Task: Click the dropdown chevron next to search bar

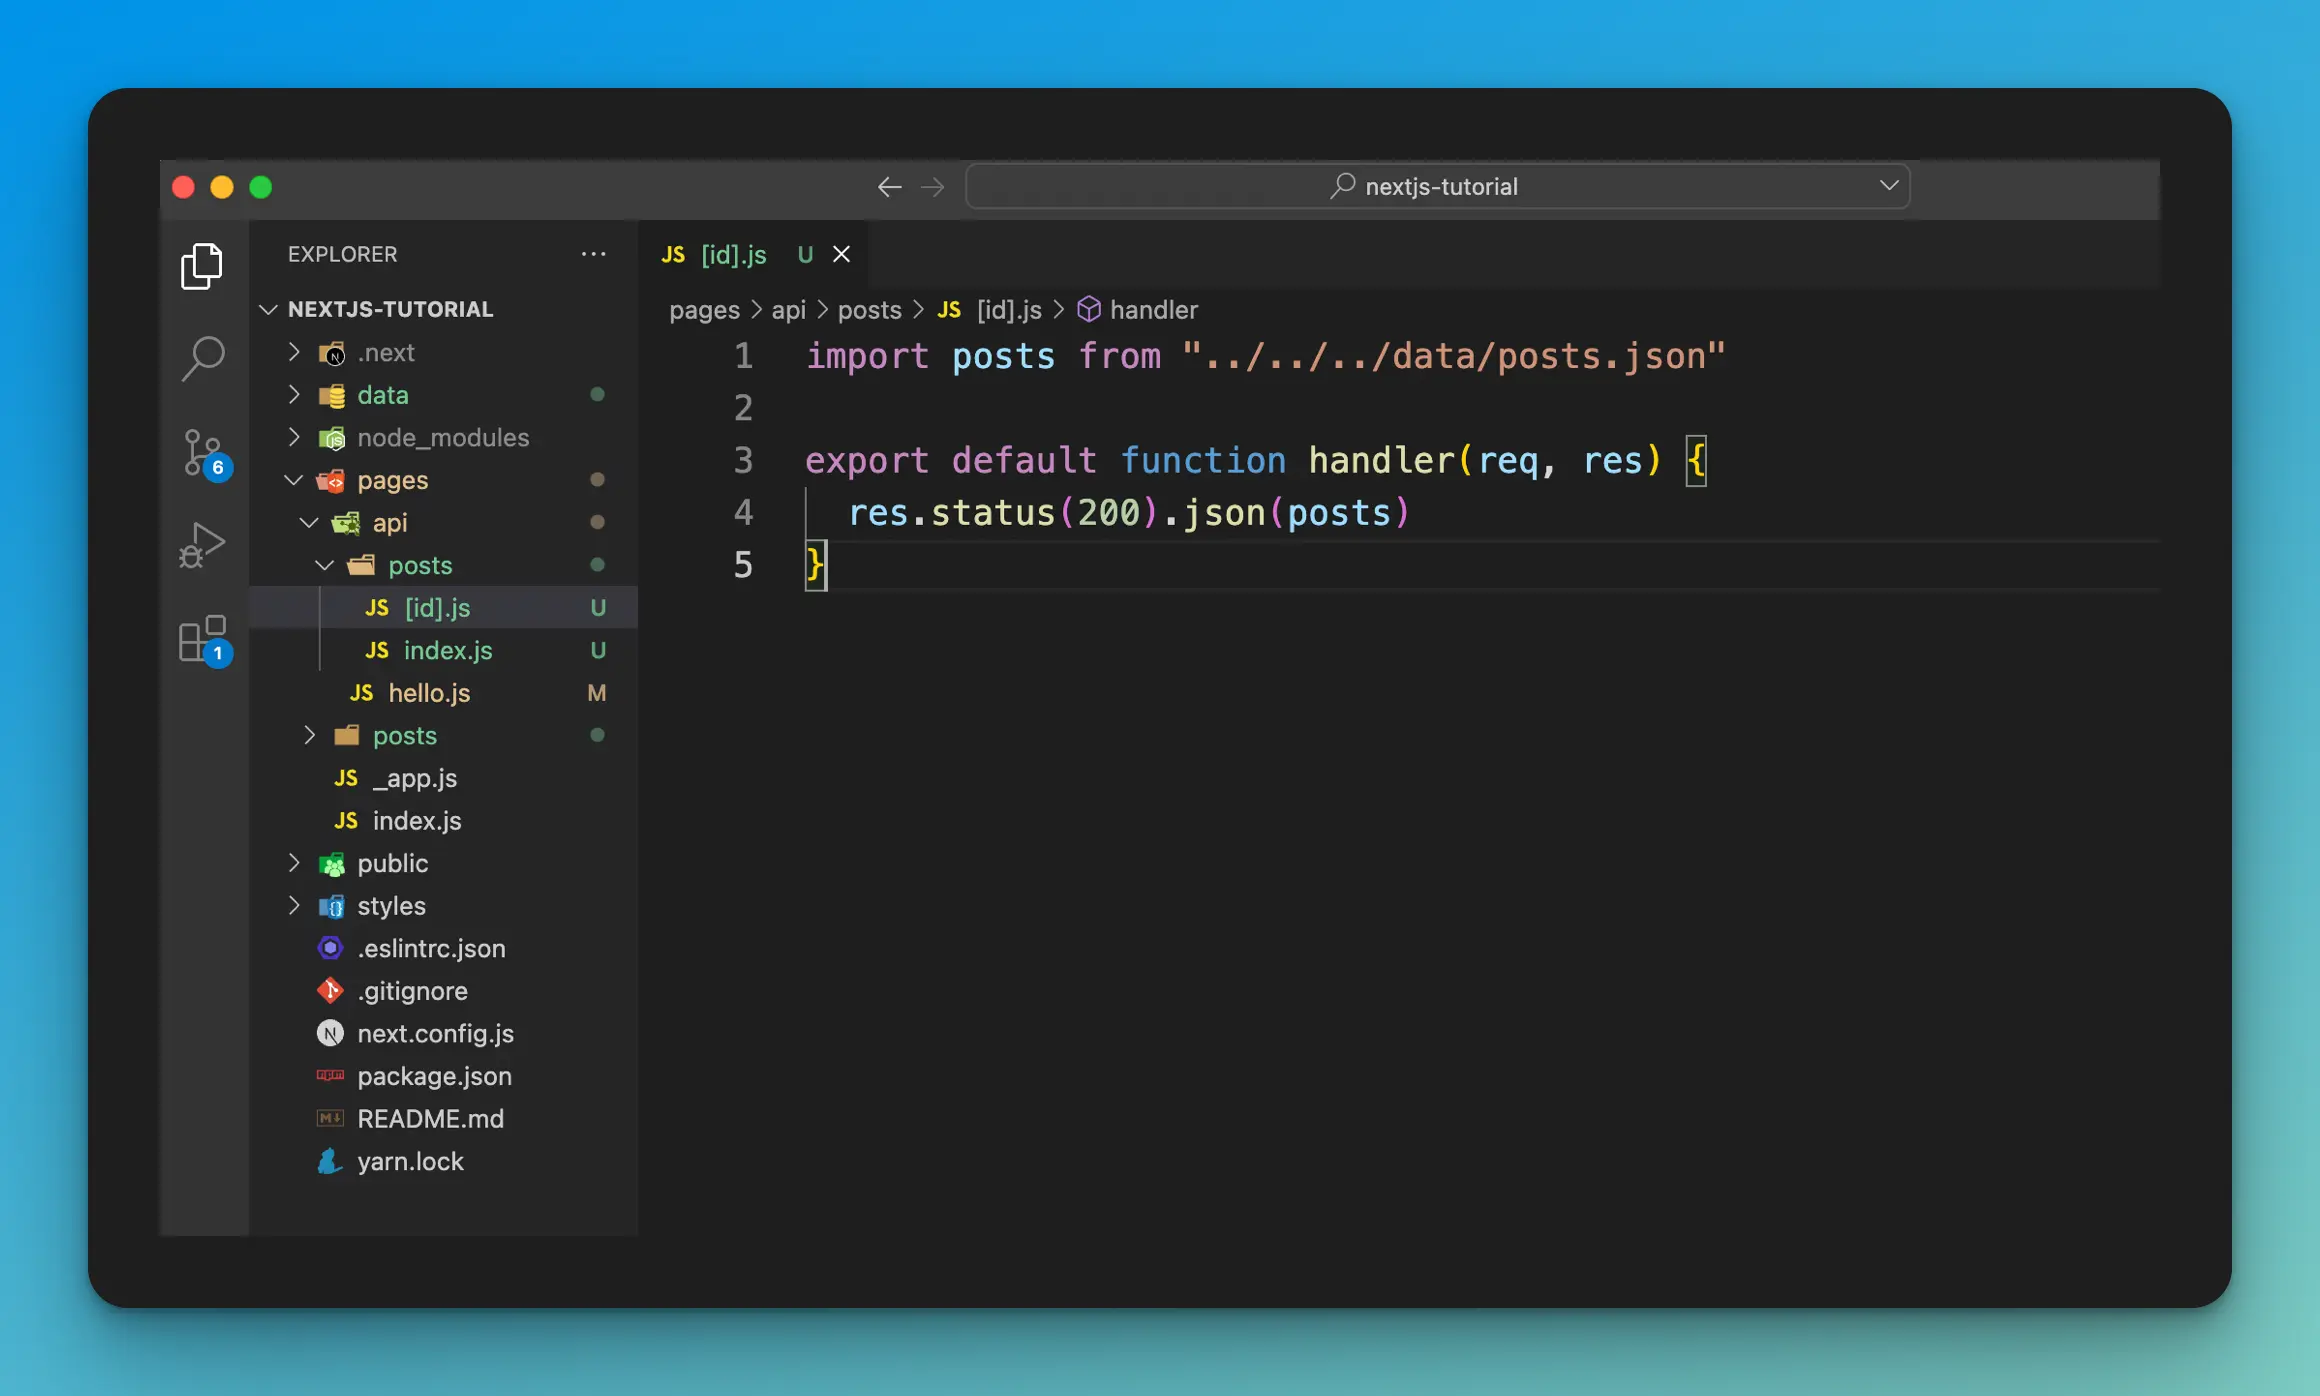Action: [x=1889, y=184]
